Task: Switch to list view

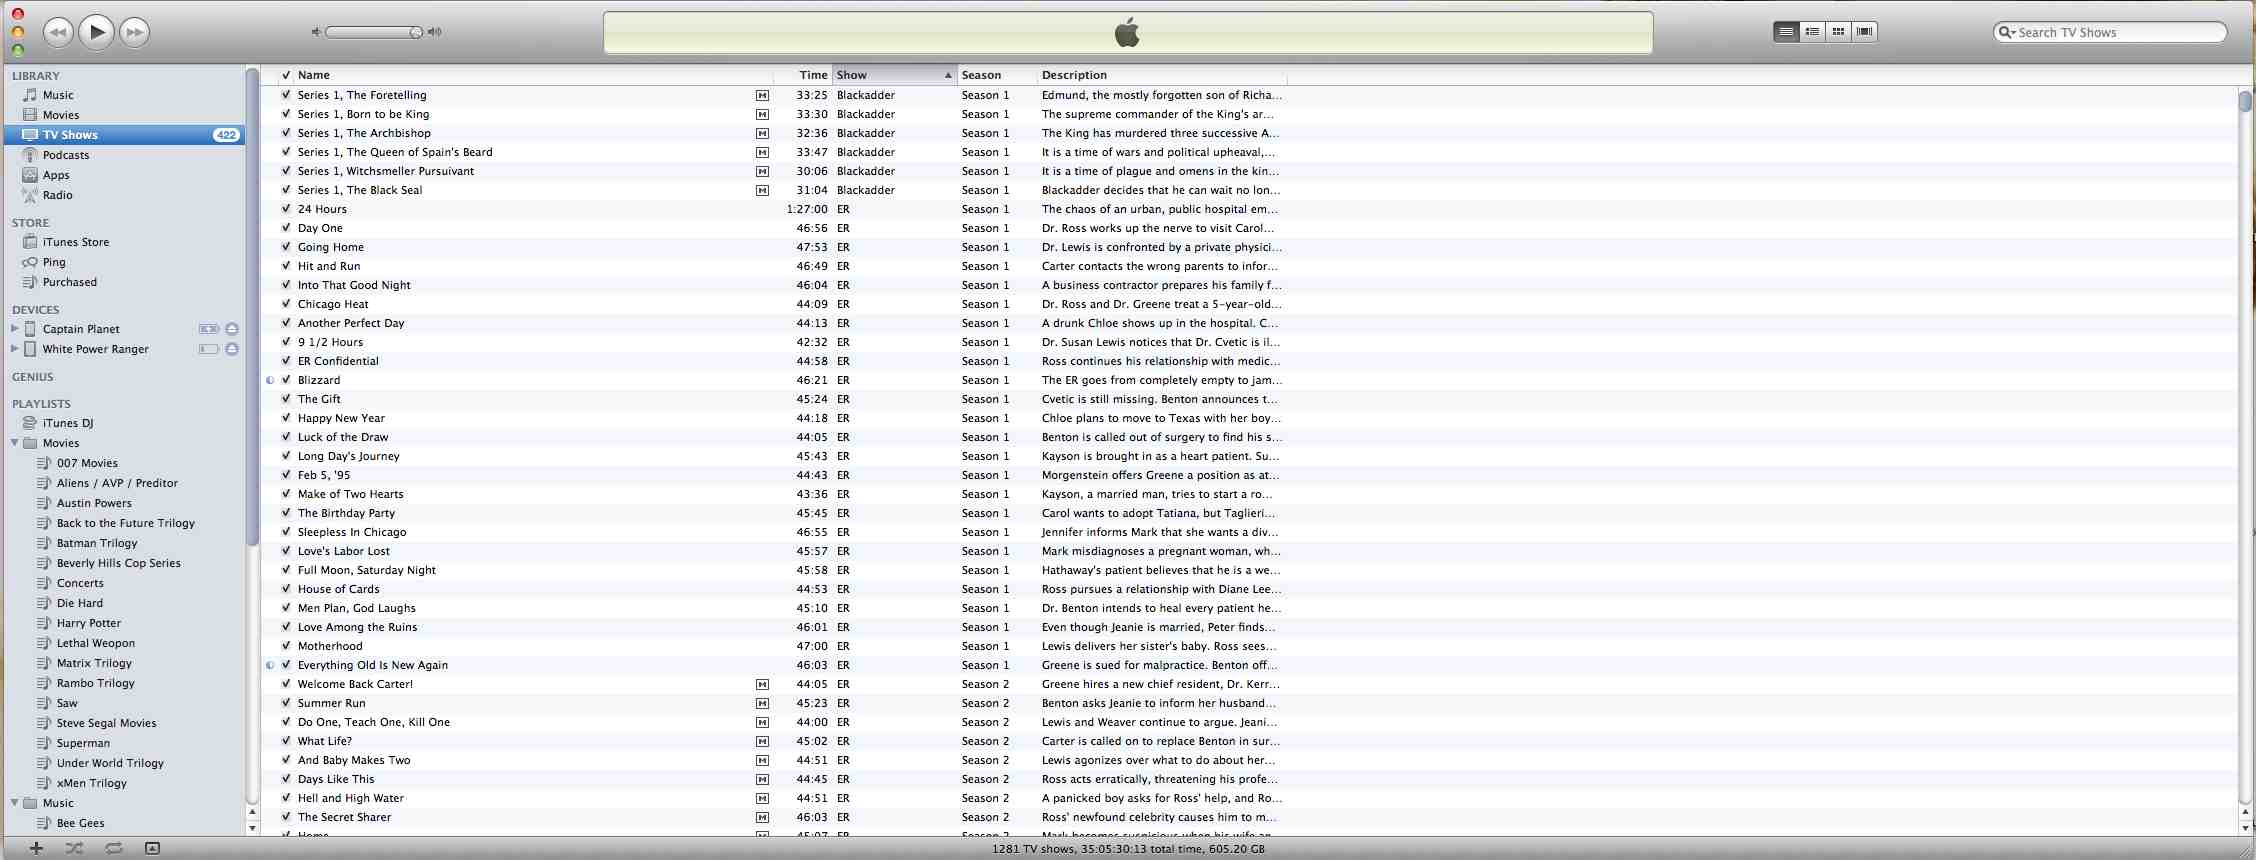Action: (1786, 32)
